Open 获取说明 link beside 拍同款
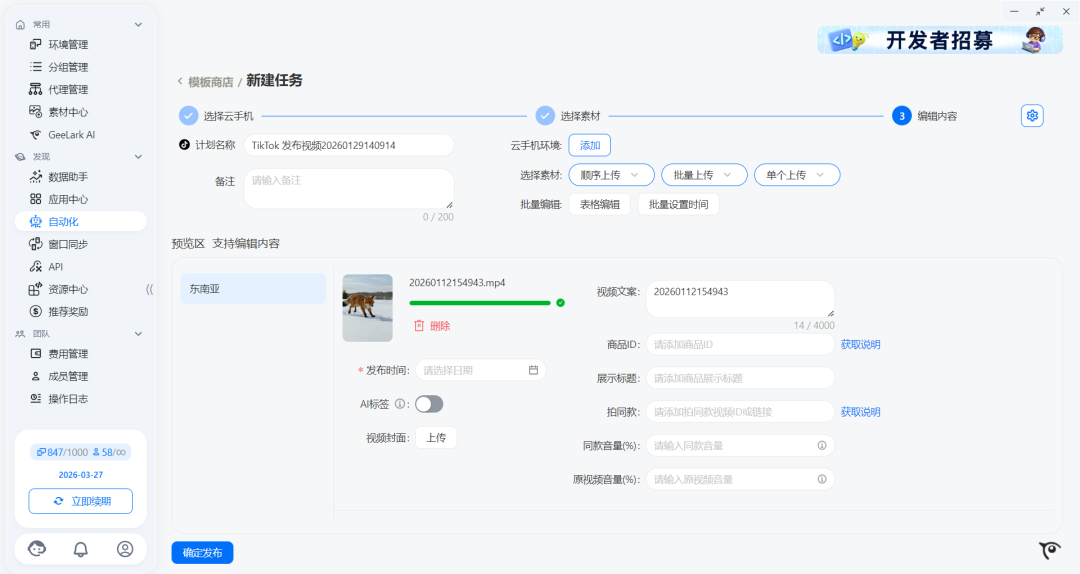1080x574 pixels. (860, 412)
